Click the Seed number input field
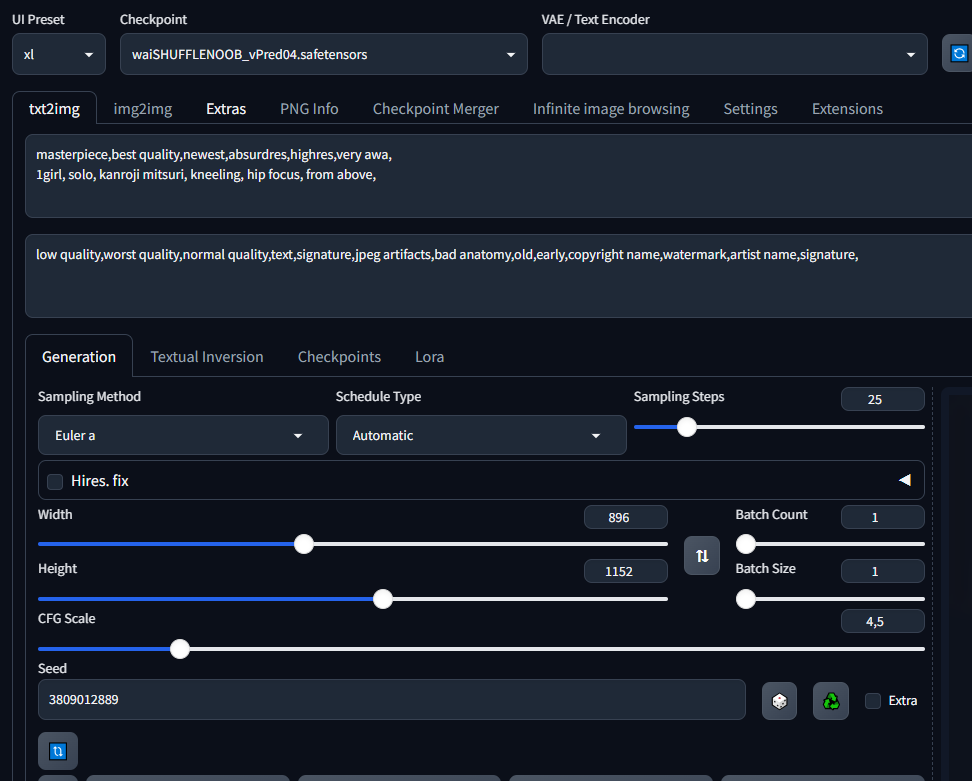 [391, 700]
